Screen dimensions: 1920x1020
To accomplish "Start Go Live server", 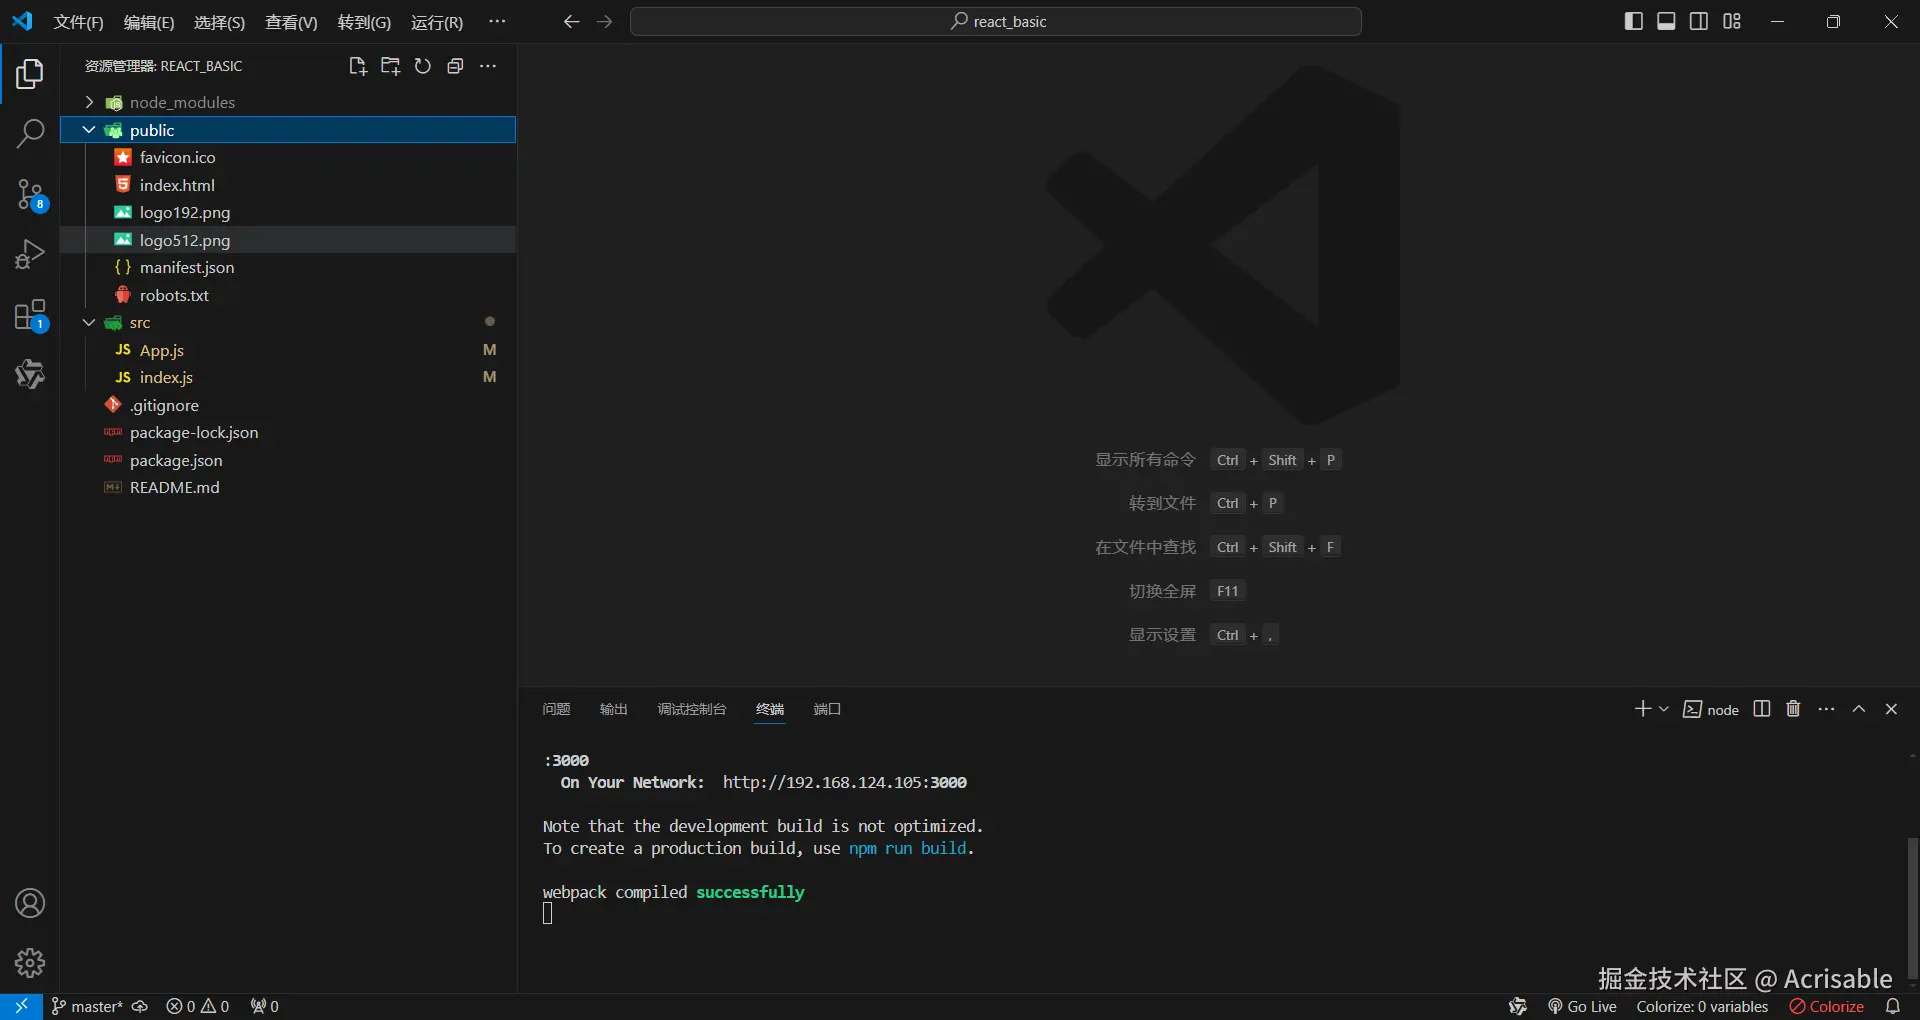I will coord(1582,1007).
